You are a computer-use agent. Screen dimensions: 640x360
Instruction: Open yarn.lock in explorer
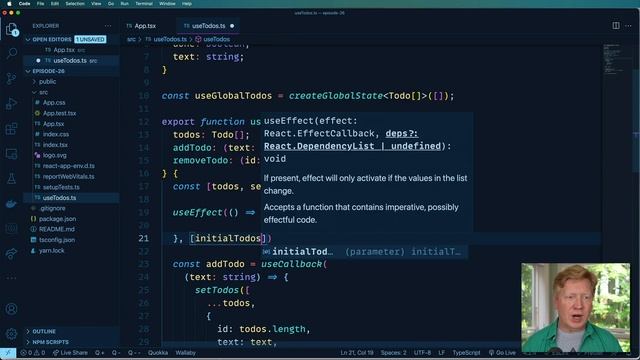point(51,251)
